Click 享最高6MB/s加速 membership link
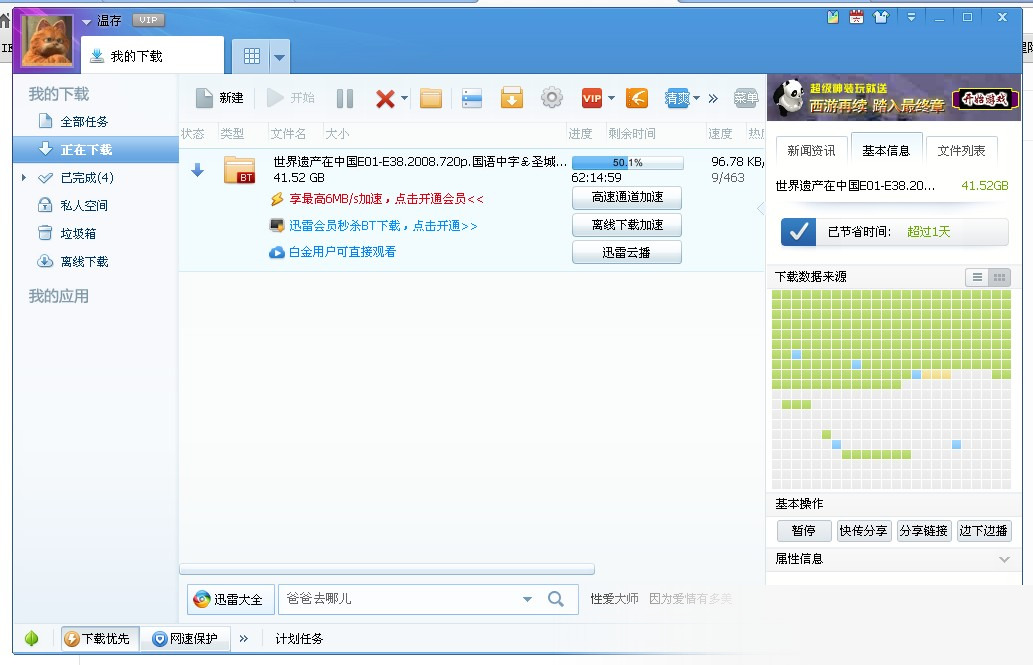Image resolution: width=1033 pixels, height=665 pixels. pos(386,199)
